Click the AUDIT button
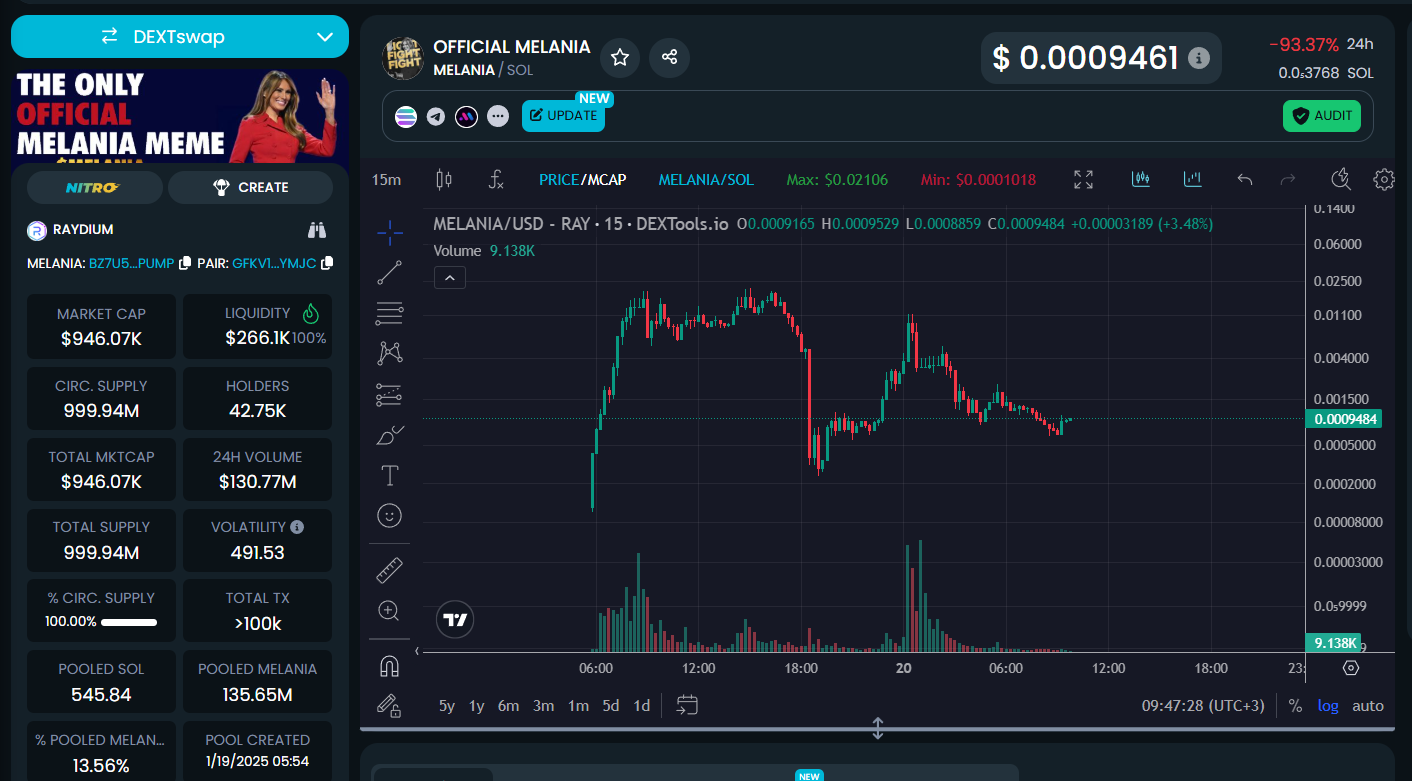Image resolution: width=1412 pixels, height=781 pixels. pos(1321,116)
